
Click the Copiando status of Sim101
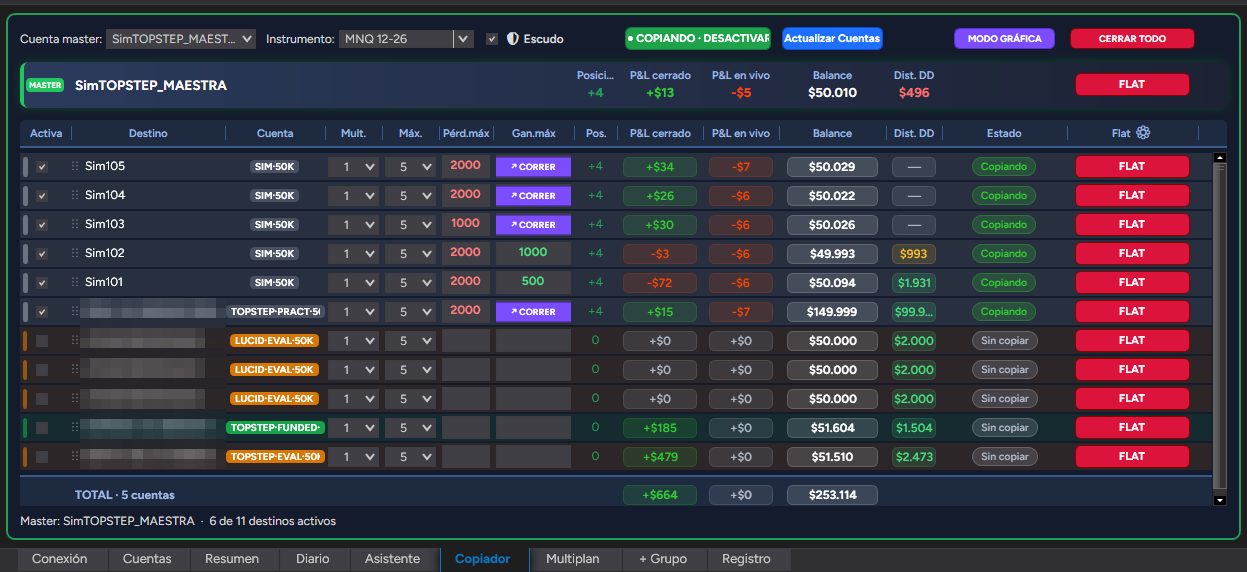pyautogui.click(x=1004, y=283)
